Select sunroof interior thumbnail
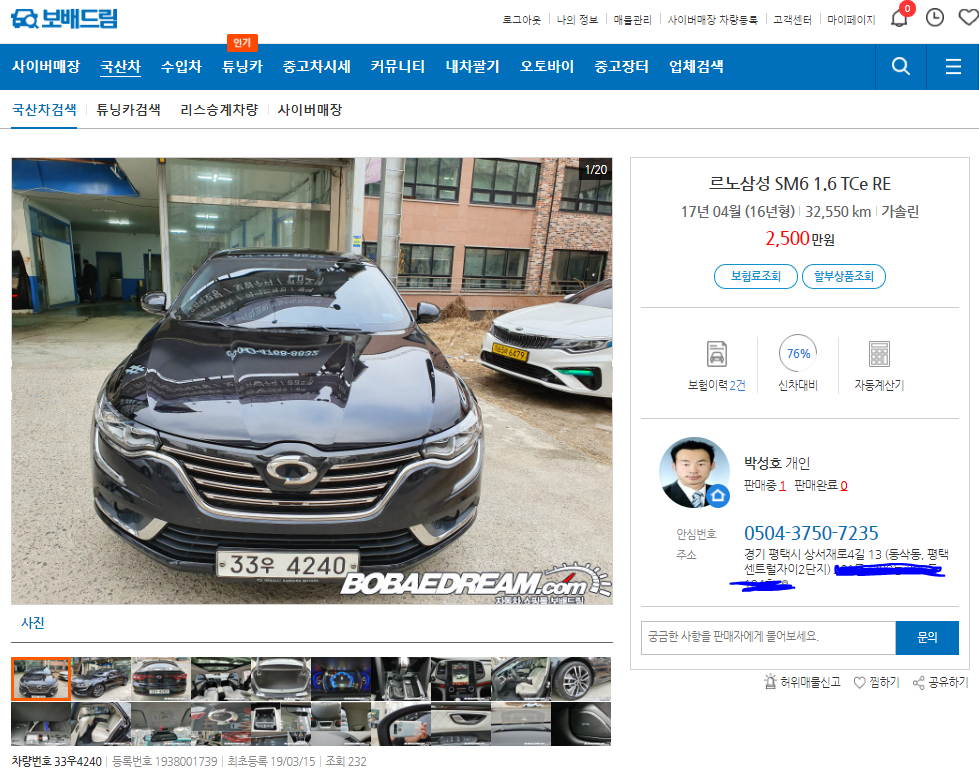Viewport: 979px width, 770px height. tap(220, 679)
